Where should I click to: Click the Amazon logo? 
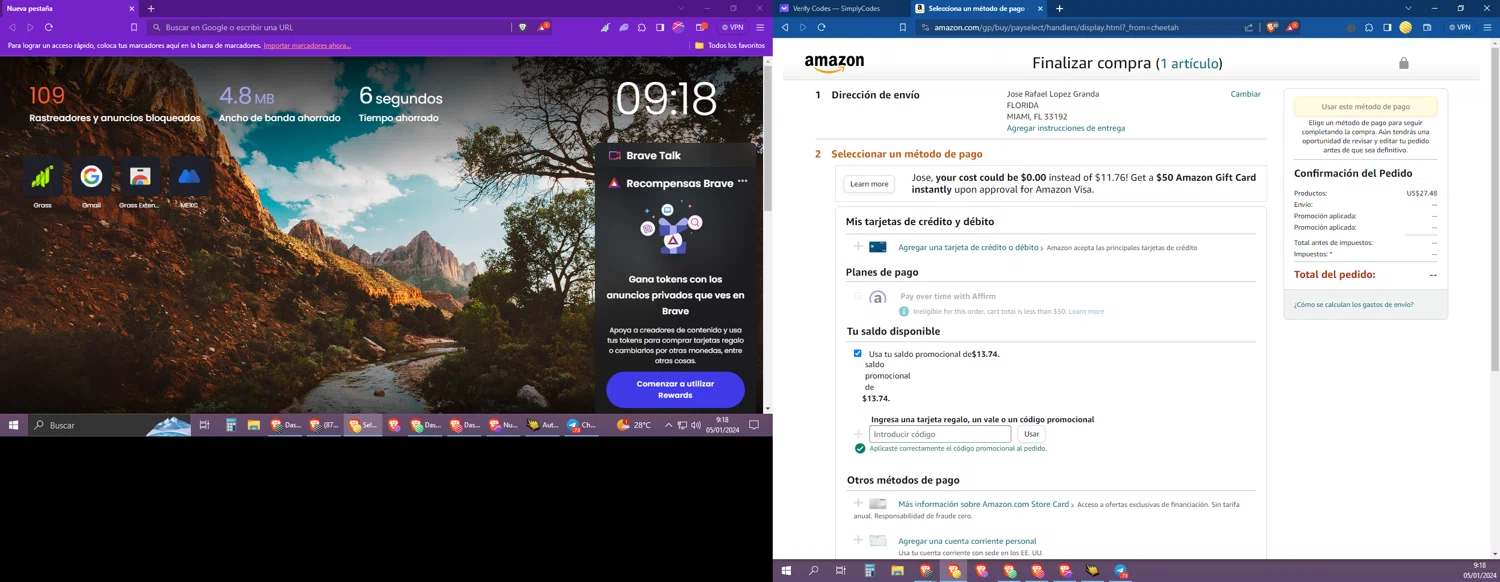[834, 63]
